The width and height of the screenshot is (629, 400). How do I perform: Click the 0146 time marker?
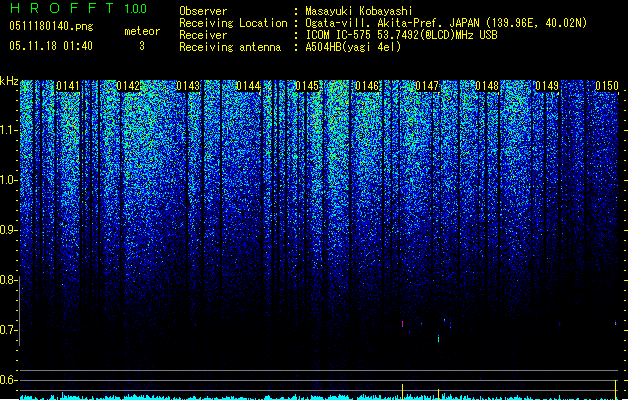coord(367,86)
